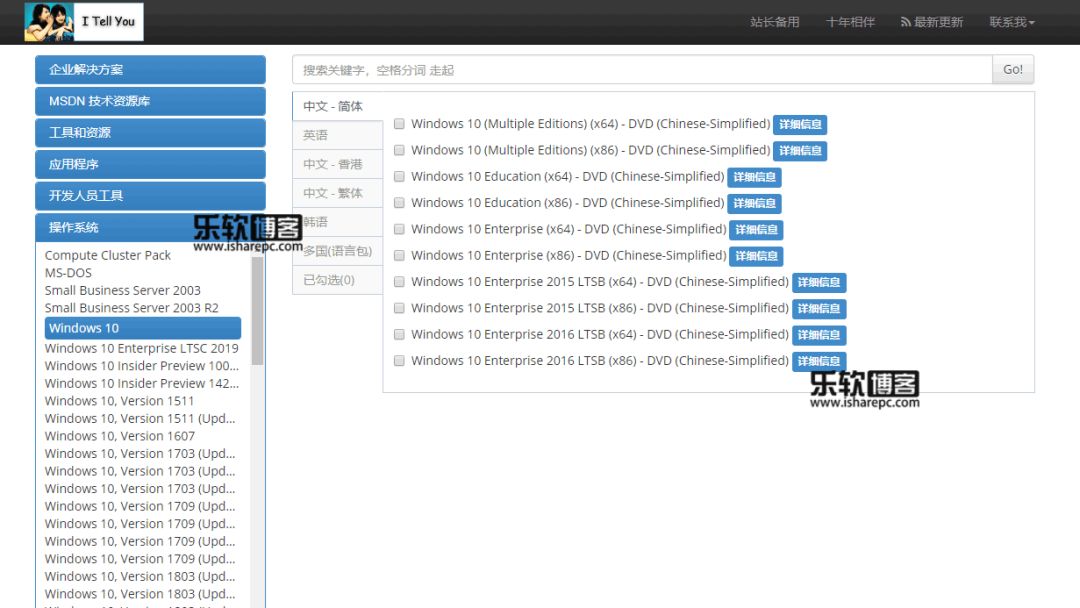Show details for Multiple Editions x64

pyautogui.click(x=800, y=125)
